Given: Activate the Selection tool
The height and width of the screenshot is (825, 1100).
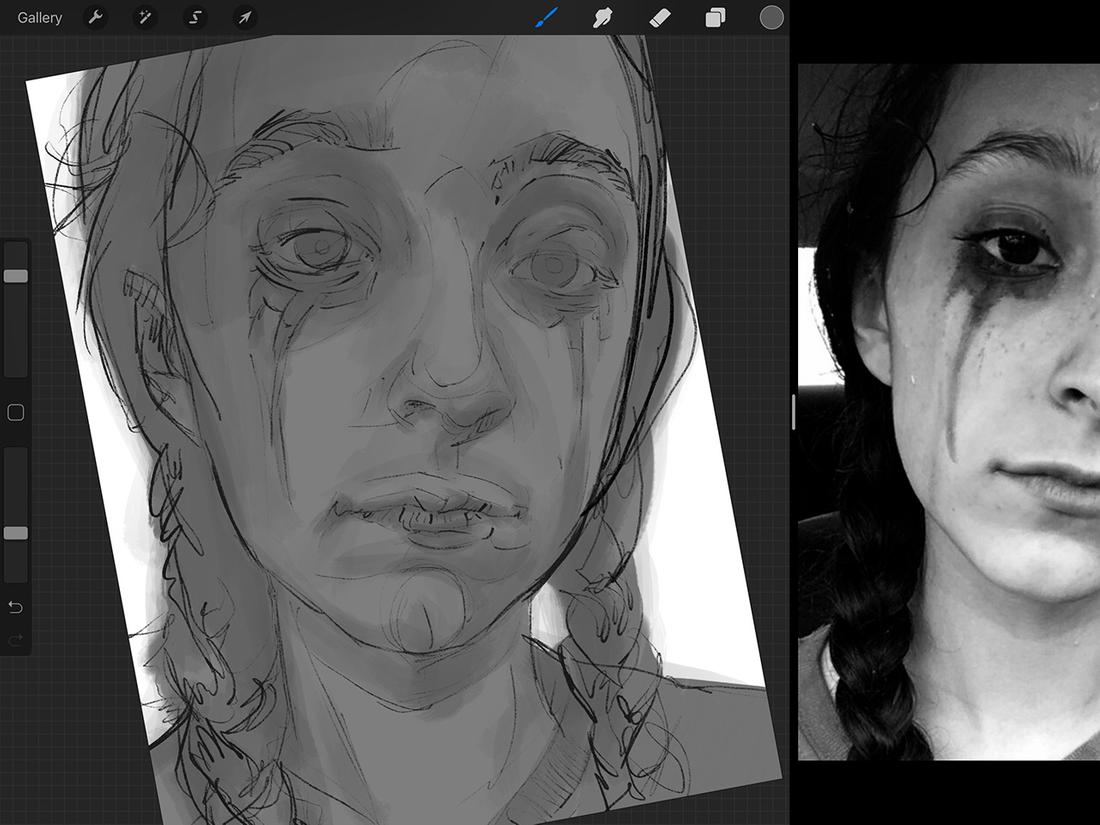Looking at the screenshot, I should (195, 17).
